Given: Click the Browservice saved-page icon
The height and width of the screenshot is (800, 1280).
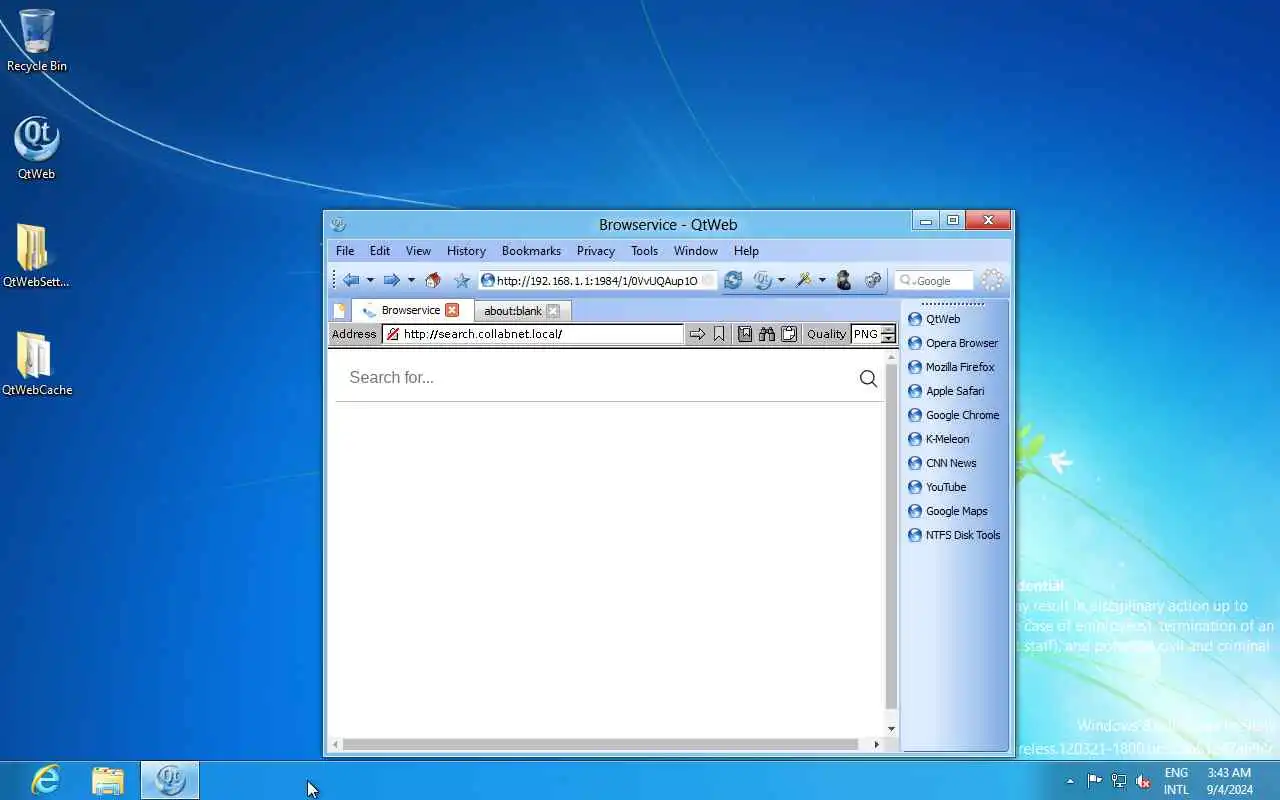Looking at the screenshot, I should coord(745,334).
